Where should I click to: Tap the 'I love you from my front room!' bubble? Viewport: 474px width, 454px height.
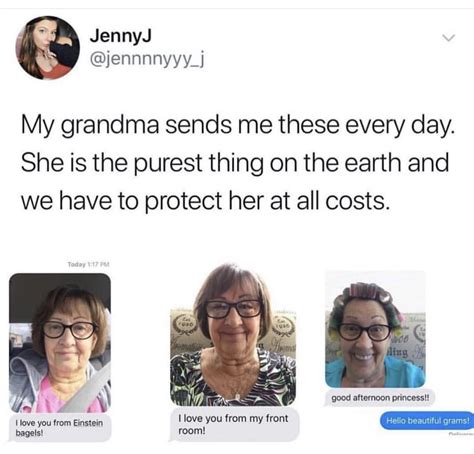(234, 423)
